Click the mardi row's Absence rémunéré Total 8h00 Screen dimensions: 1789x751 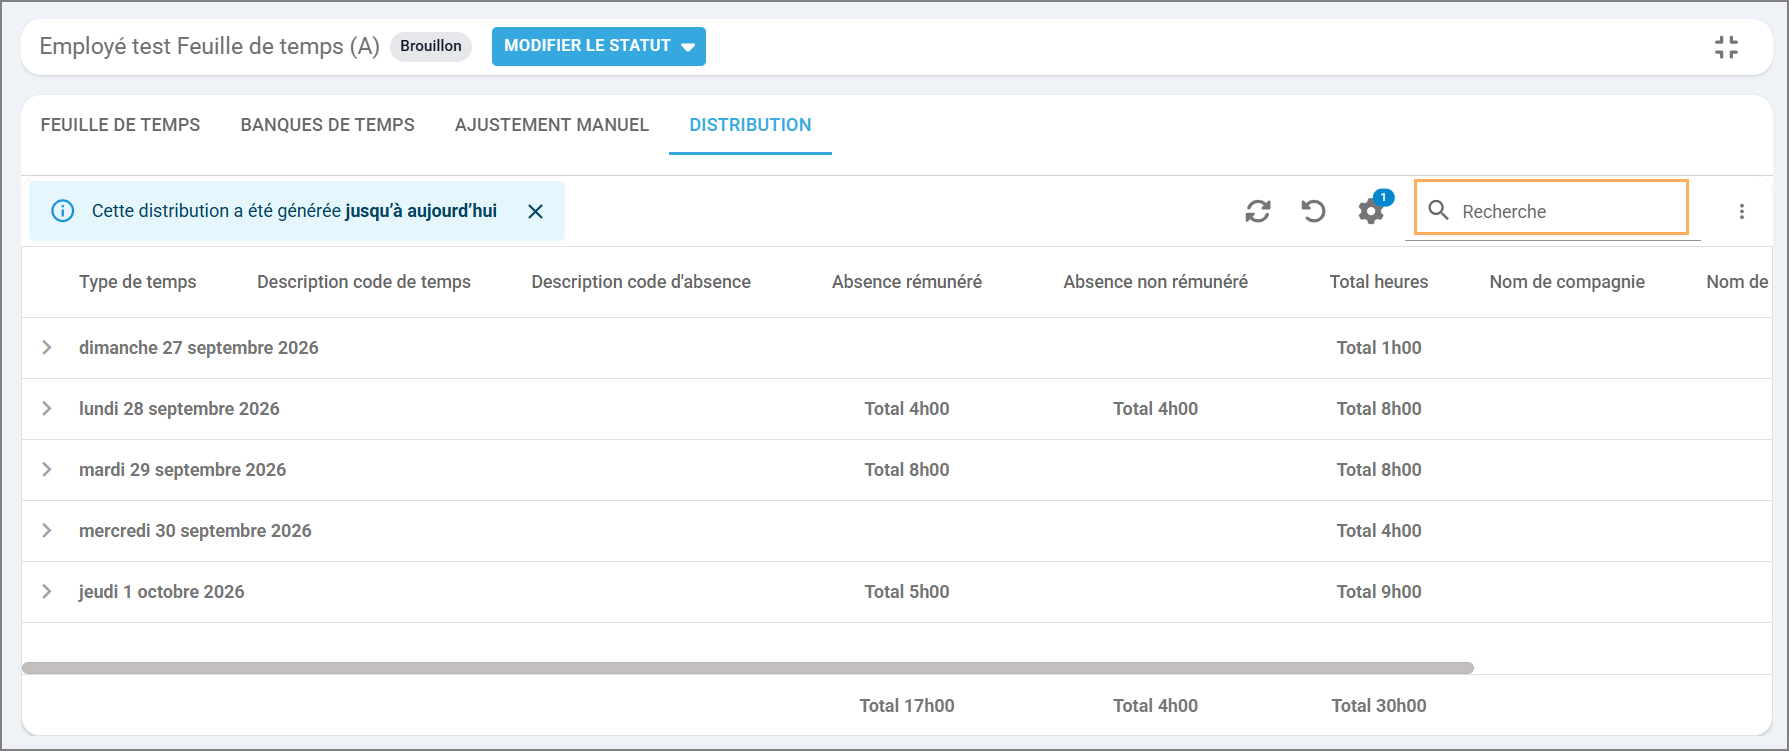907,469
